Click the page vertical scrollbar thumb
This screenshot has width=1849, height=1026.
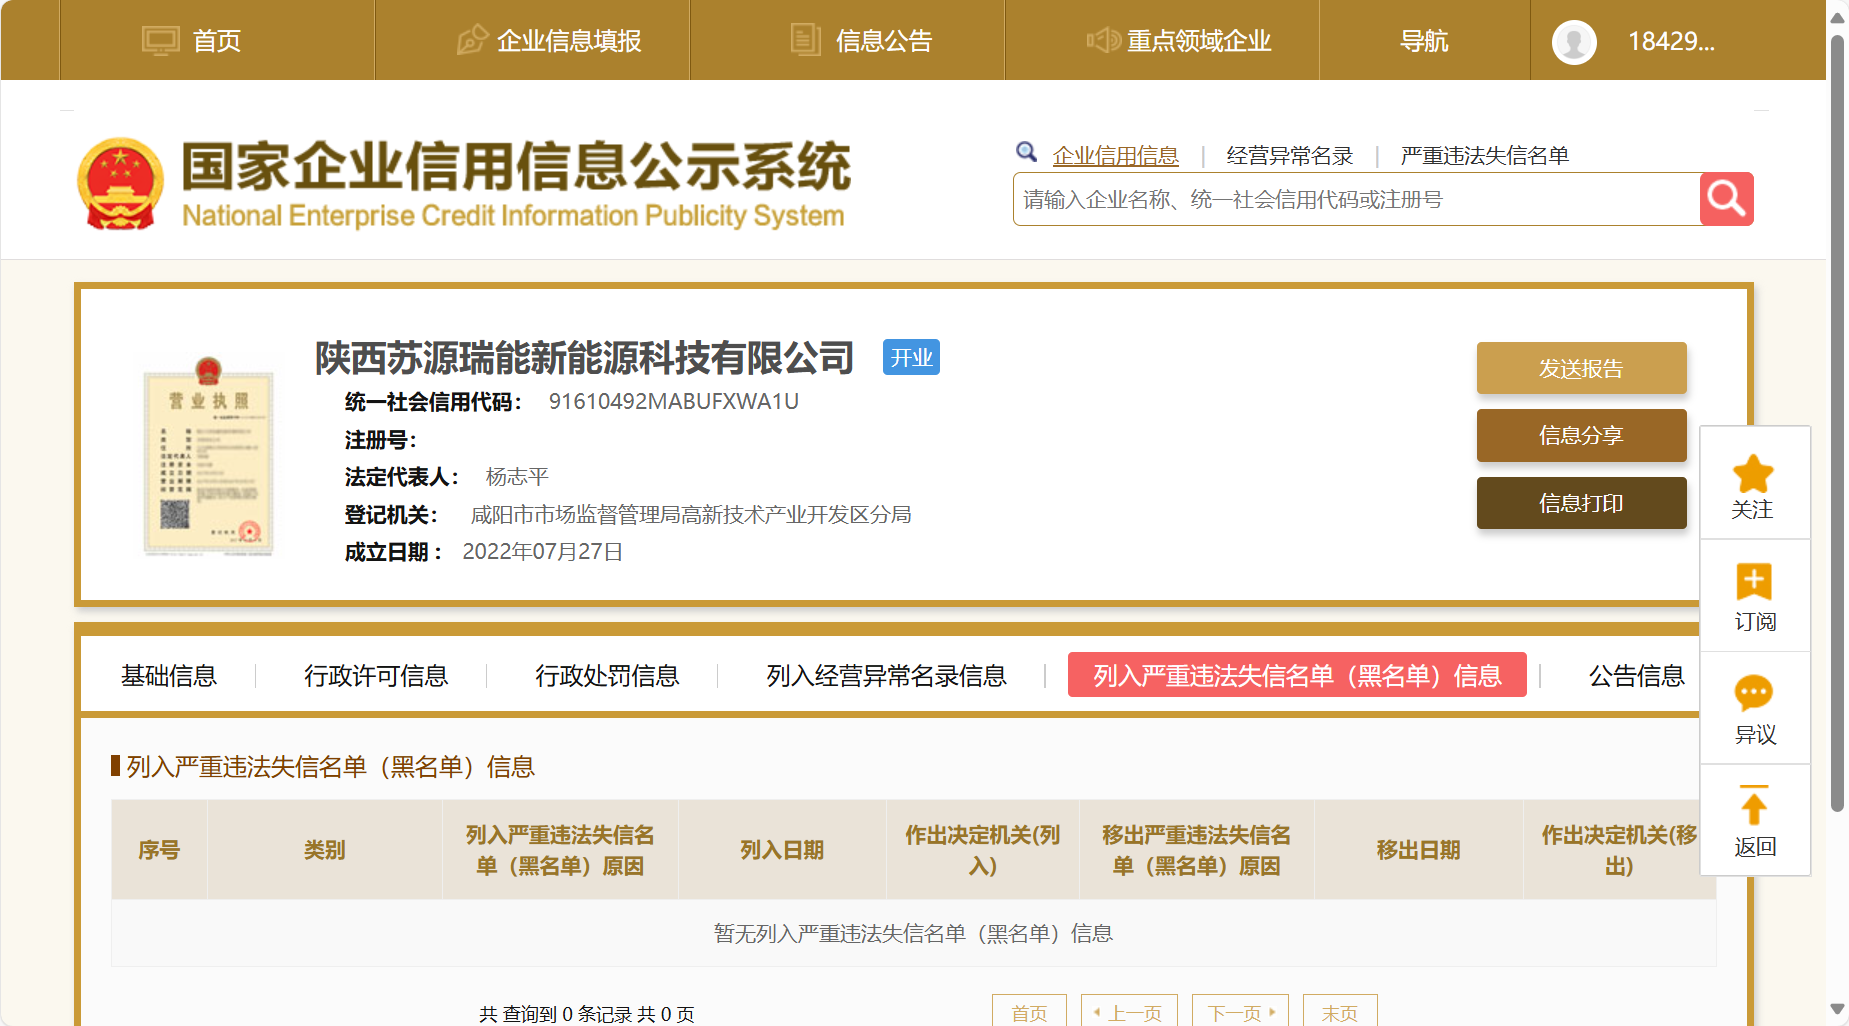[1837, 423]
